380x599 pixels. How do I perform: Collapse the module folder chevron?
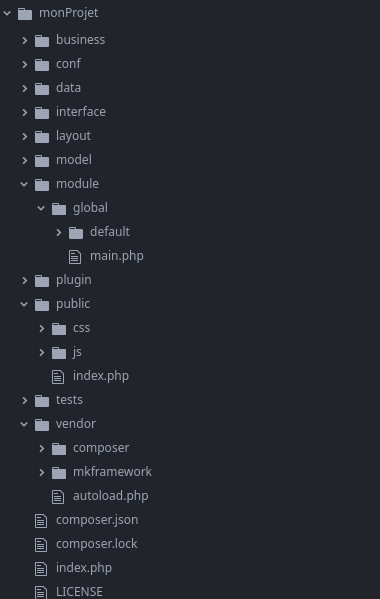[x=24, y=184]
